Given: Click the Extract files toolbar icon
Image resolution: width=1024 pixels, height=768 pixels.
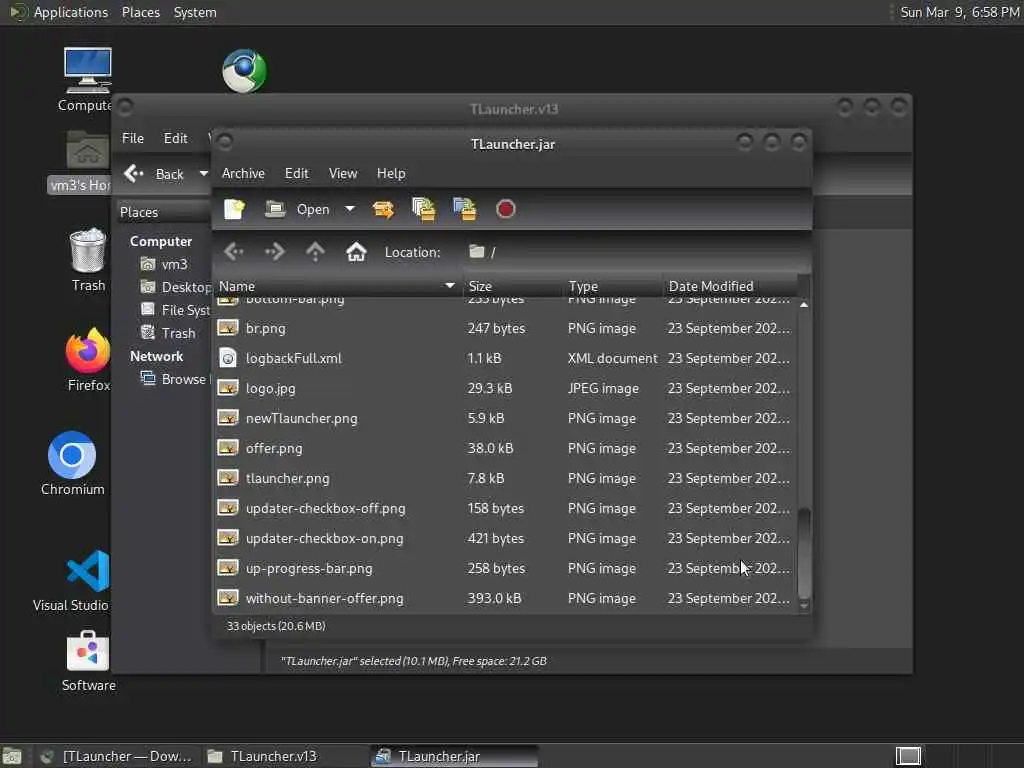Looking at the screenshot, I should pyautogui.click(x=383, y=209).
